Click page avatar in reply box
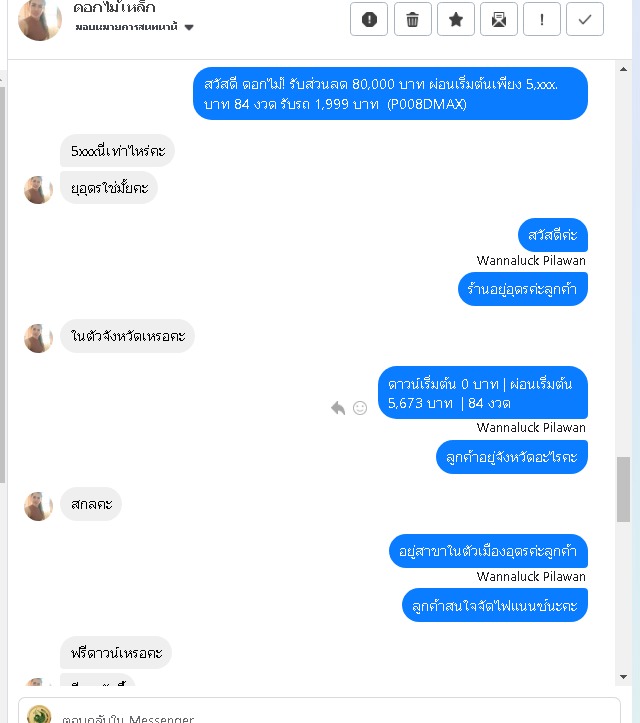The image size is (640, 723). click(x=39, y=715)
